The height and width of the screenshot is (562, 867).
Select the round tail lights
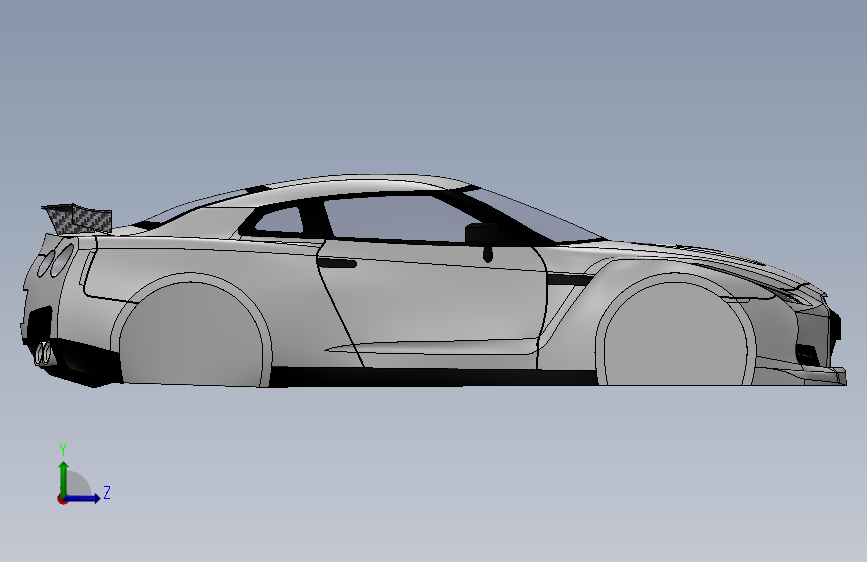pyautogui.click(x=56, y=259)
